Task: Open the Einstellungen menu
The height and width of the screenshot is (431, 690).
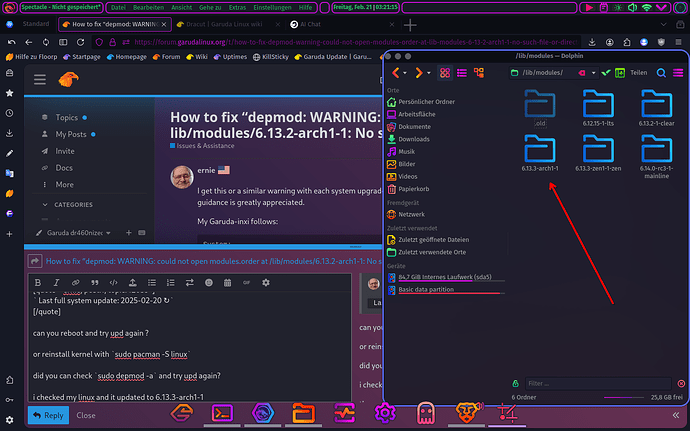Action: tap(272, 7)
